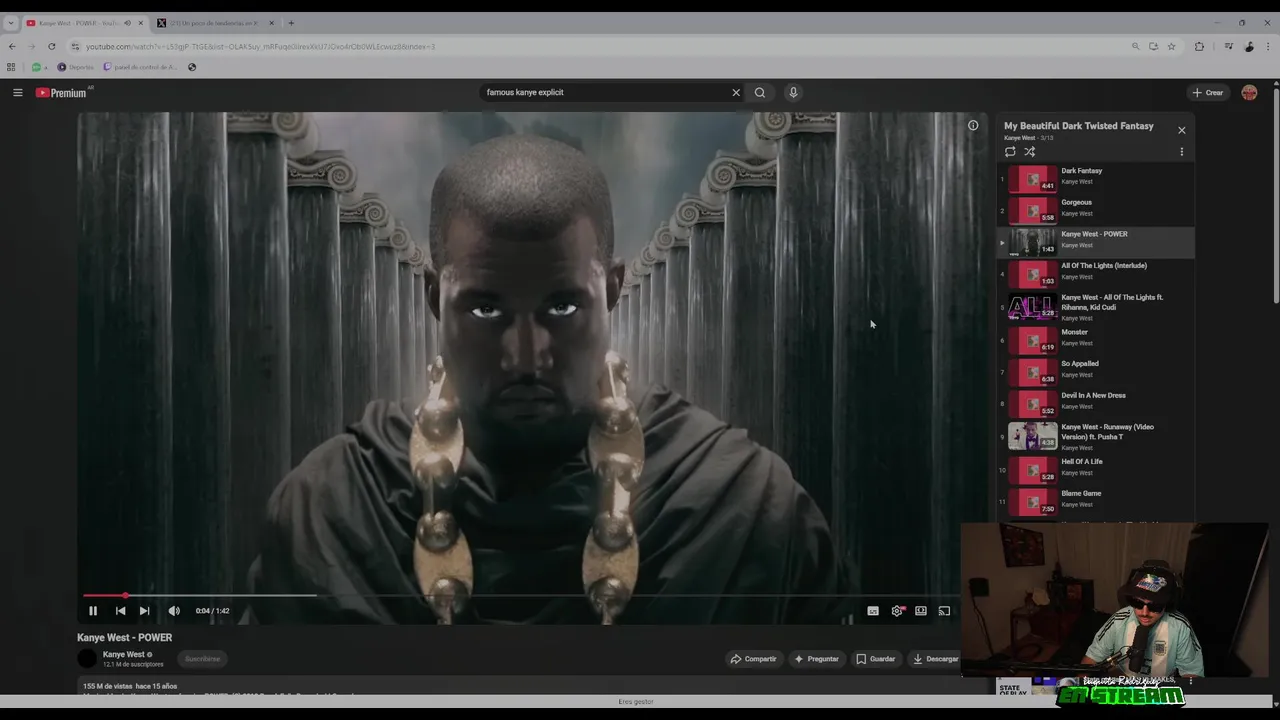Open Kanye West channel avatar

pyautogui.click(x=88, y=658)
